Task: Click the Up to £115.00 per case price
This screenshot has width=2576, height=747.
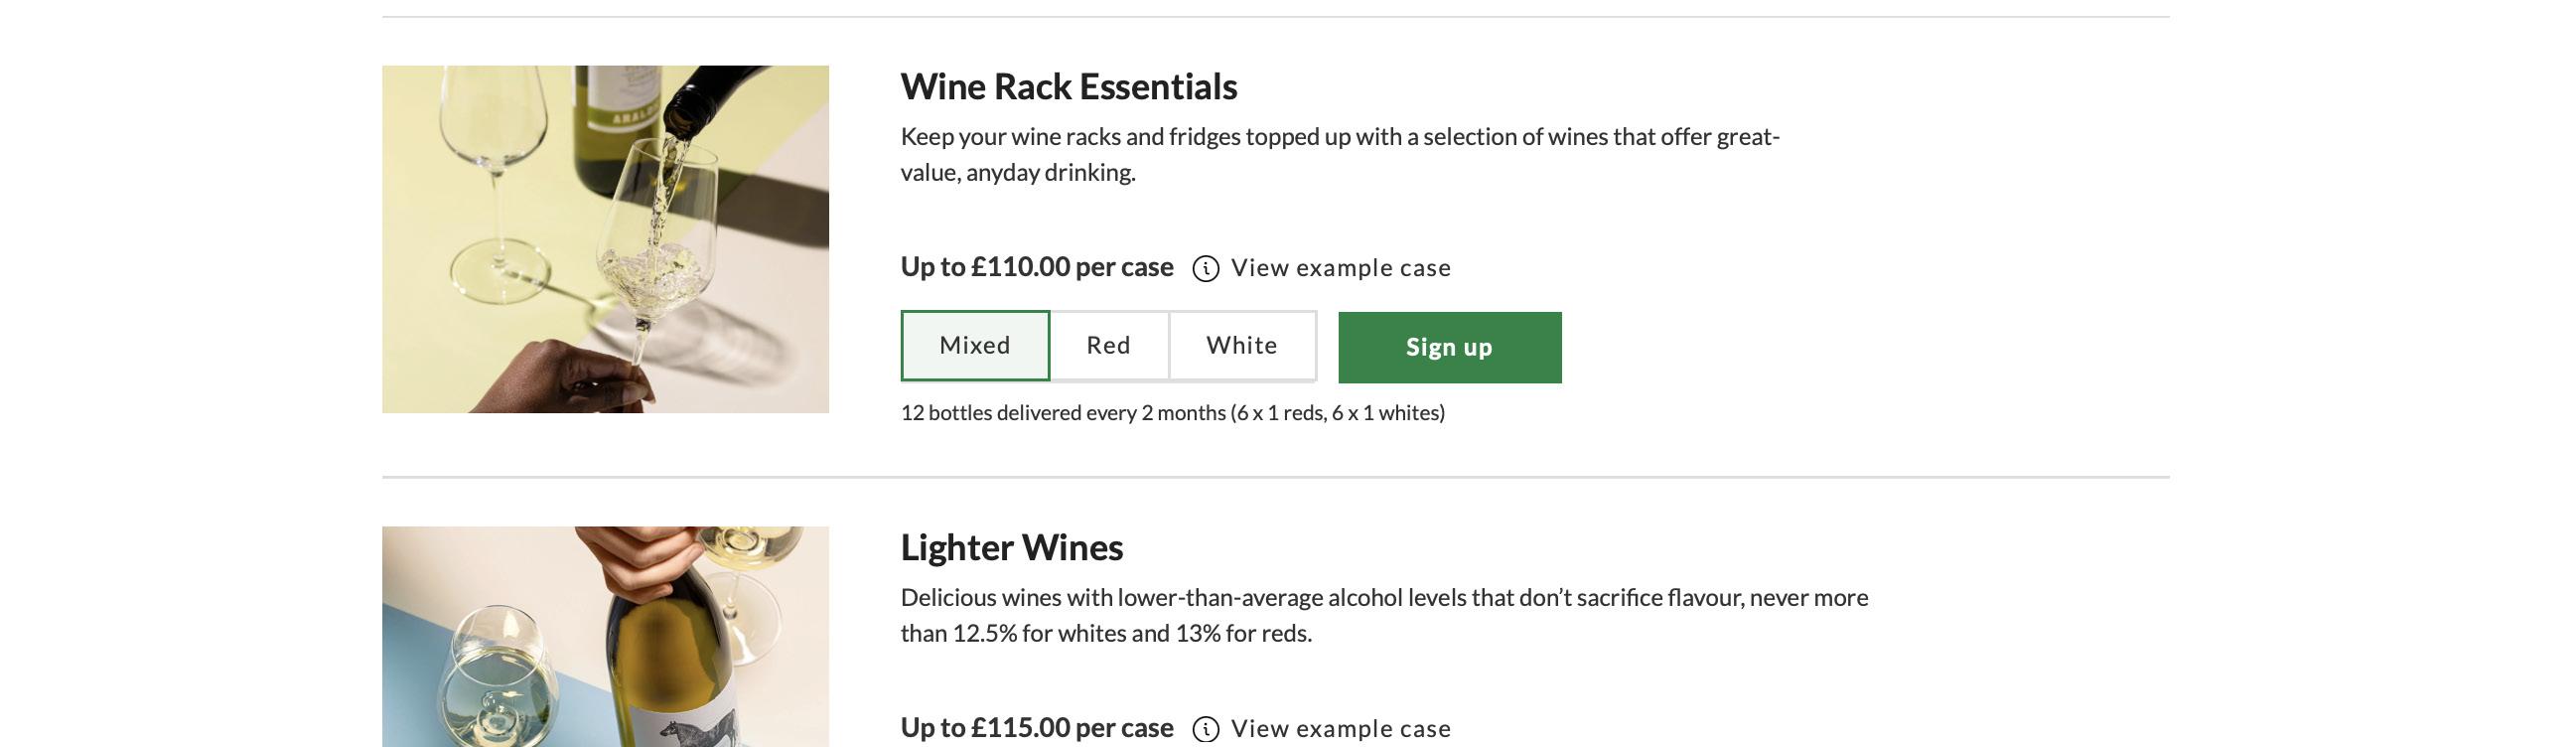Action: tap(1036, 728)
